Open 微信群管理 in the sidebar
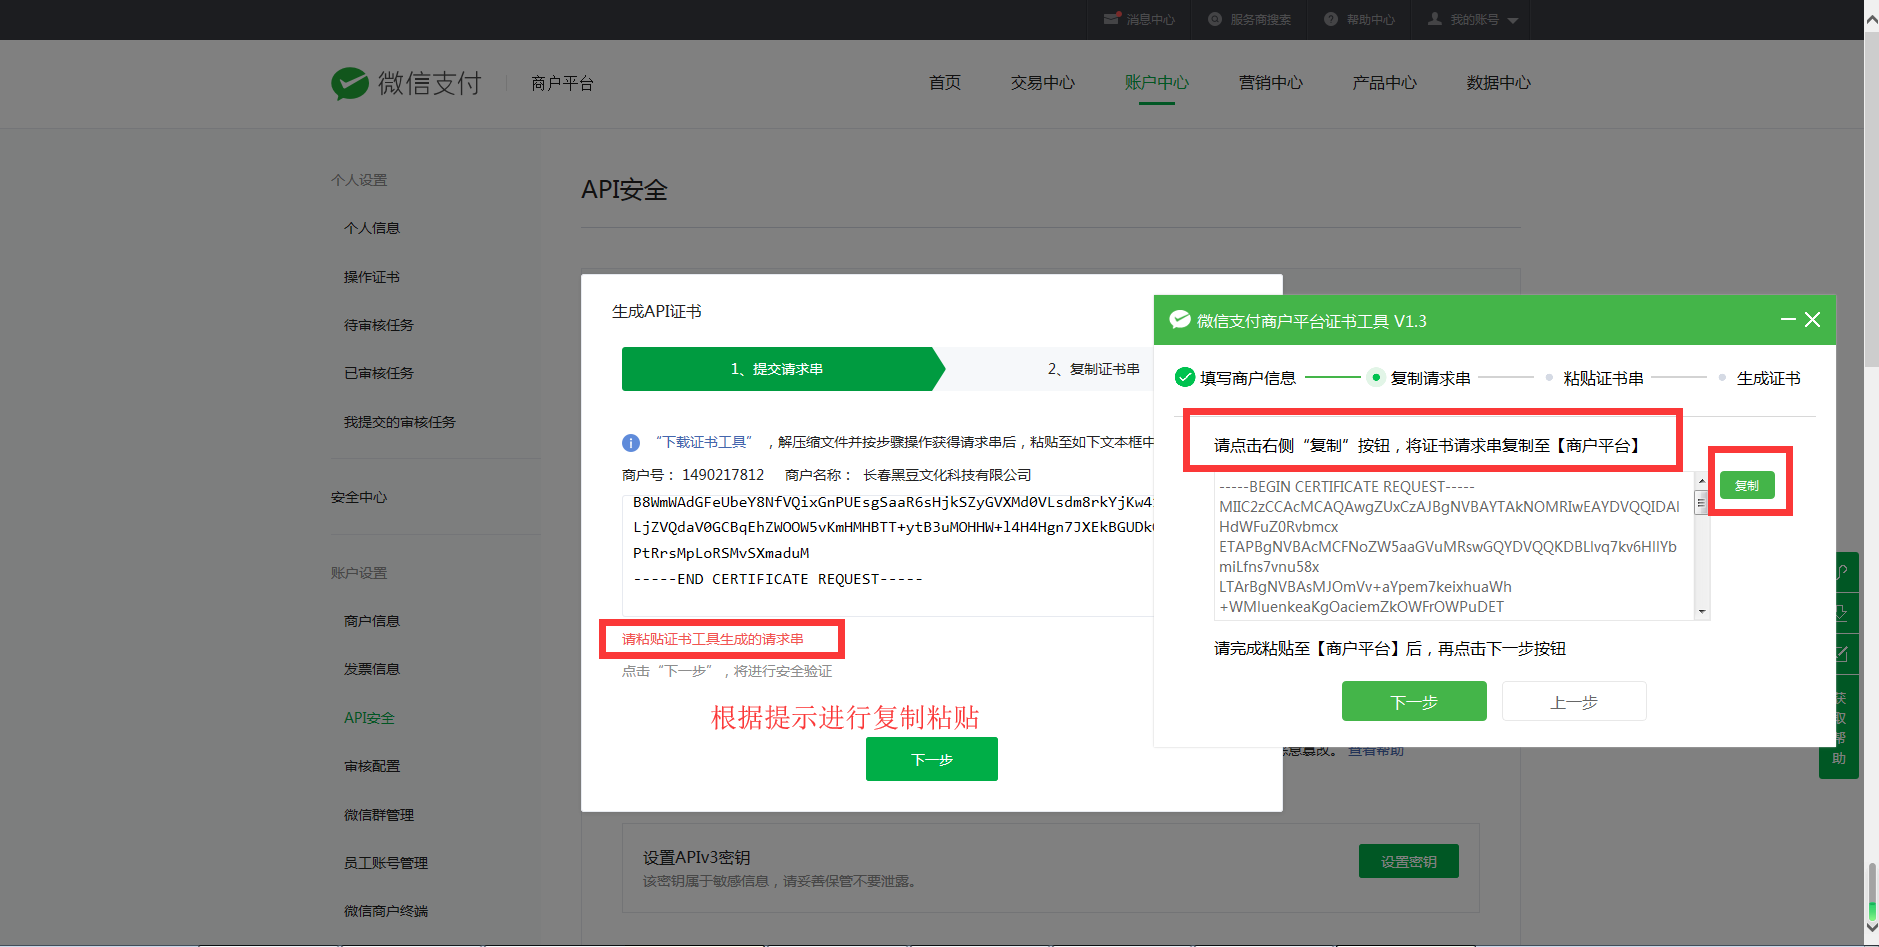 [379, 815]
